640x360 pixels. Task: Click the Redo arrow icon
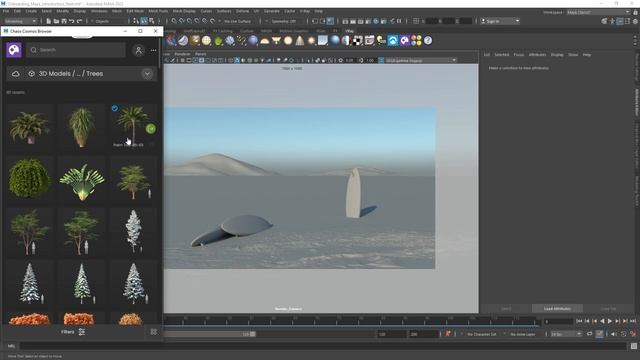pos(80,21)
